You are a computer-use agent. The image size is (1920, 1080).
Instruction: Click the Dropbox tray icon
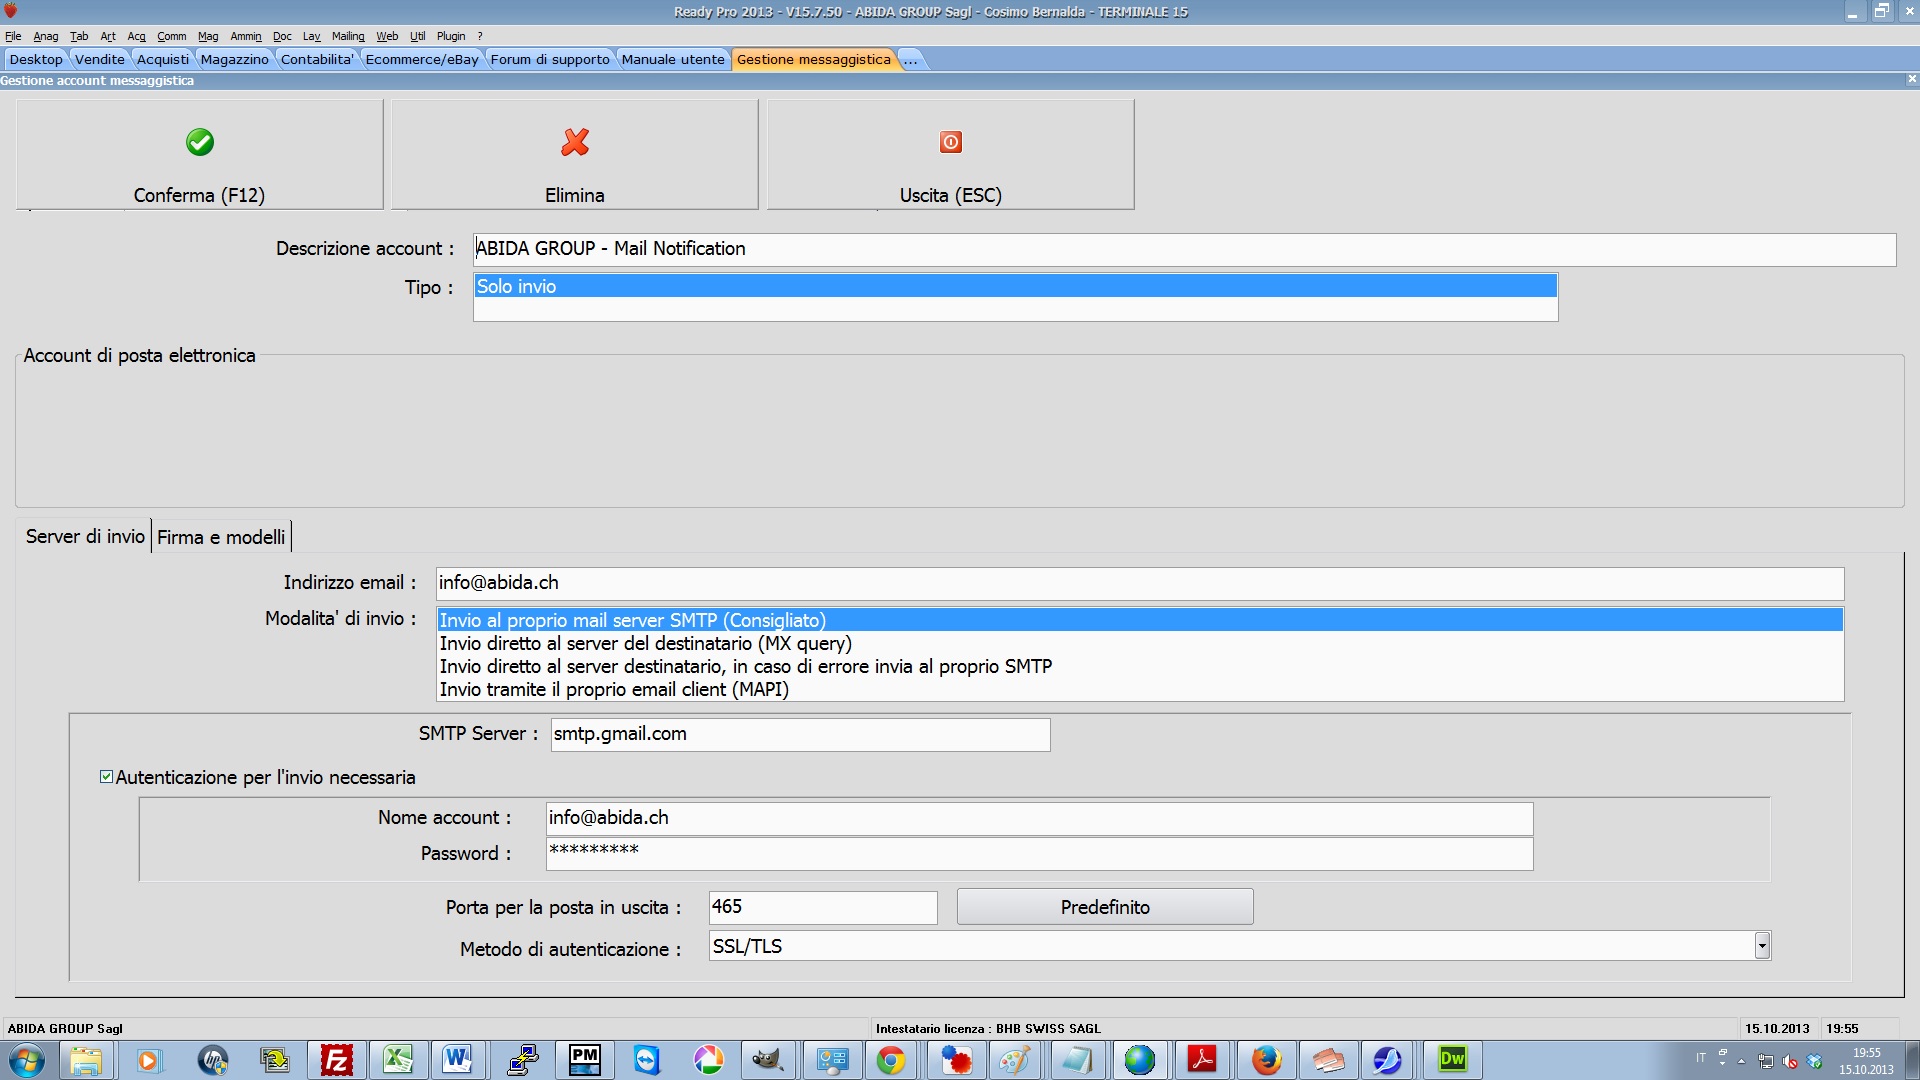(x=1814, y=1062)
